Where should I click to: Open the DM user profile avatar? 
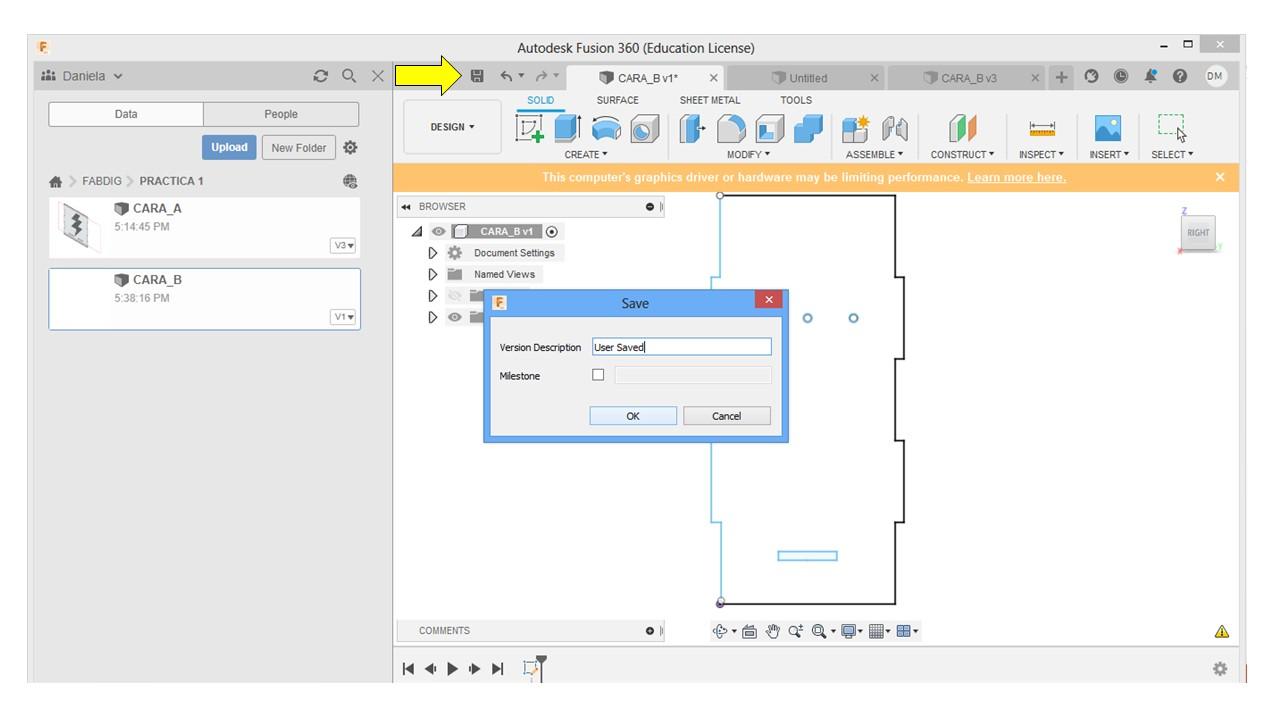pos(1216,76)
